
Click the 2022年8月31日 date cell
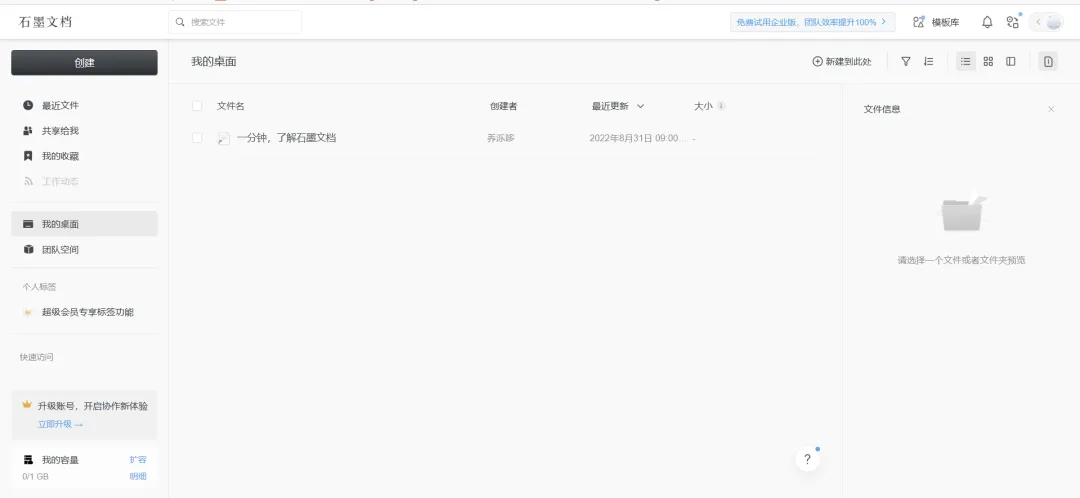coord(638,138)
